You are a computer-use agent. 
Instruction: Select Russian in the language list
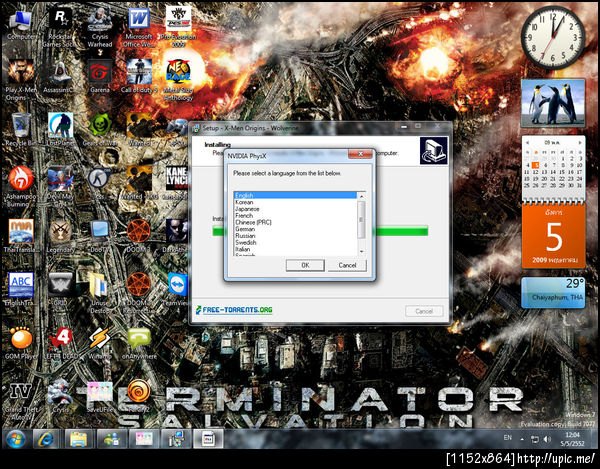pos(295,236)
